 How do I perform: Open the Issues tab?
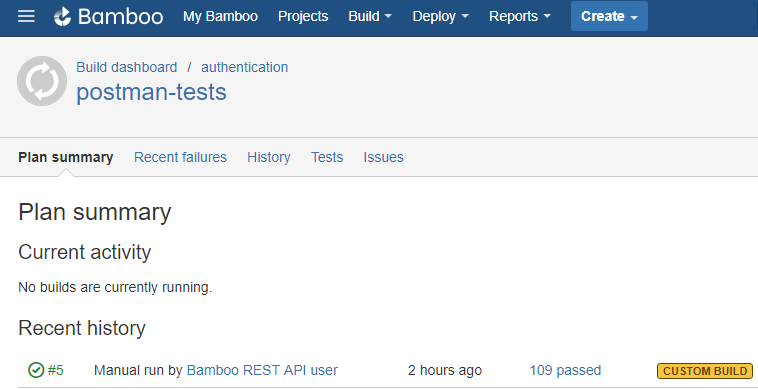click(x=383, y=157)
